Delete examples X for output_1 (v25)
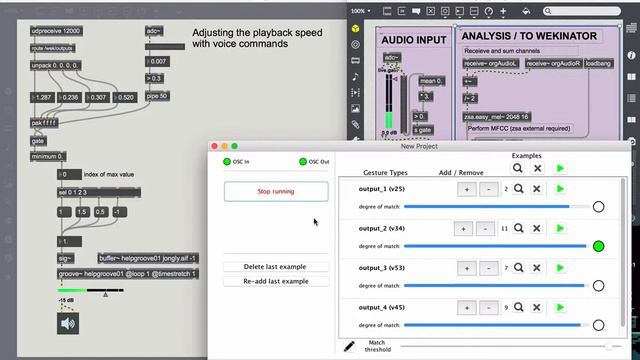 coord(537,189)
